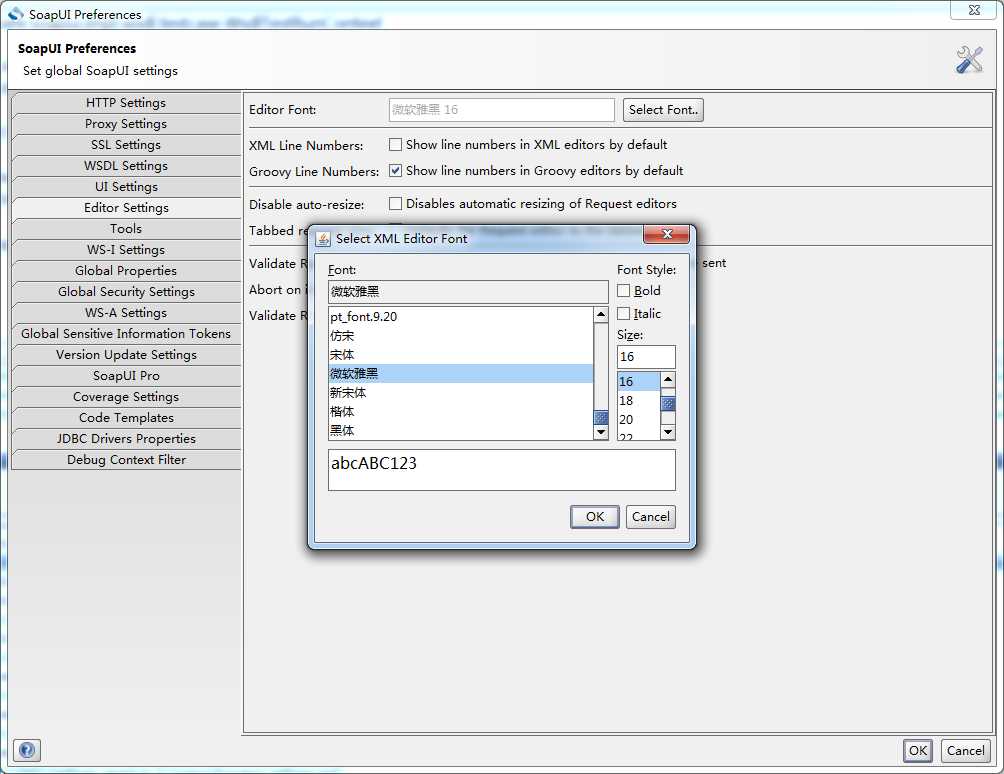The height and width of the screenshot is (774, 1004).
Task: Open Coverage Settings tab
Action: tap(126, 397)
